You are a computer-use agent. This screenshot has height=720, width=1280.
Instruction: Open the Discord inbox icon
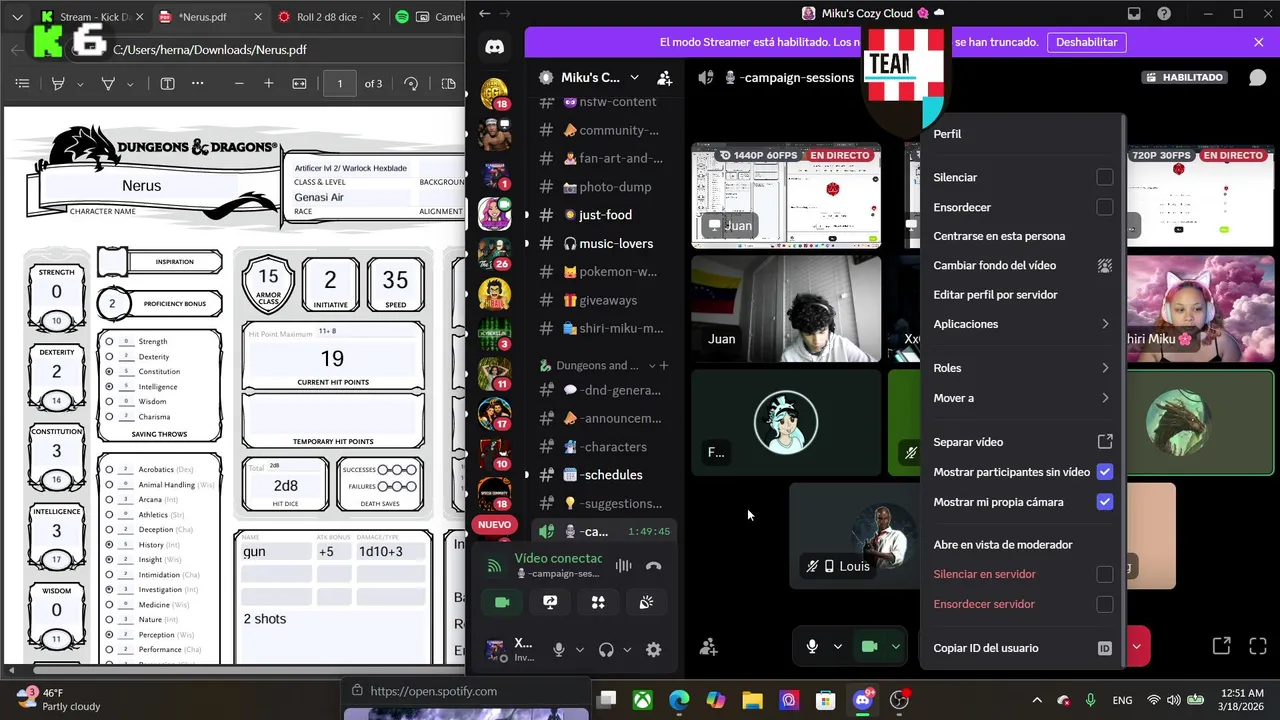coord(1134,14)
